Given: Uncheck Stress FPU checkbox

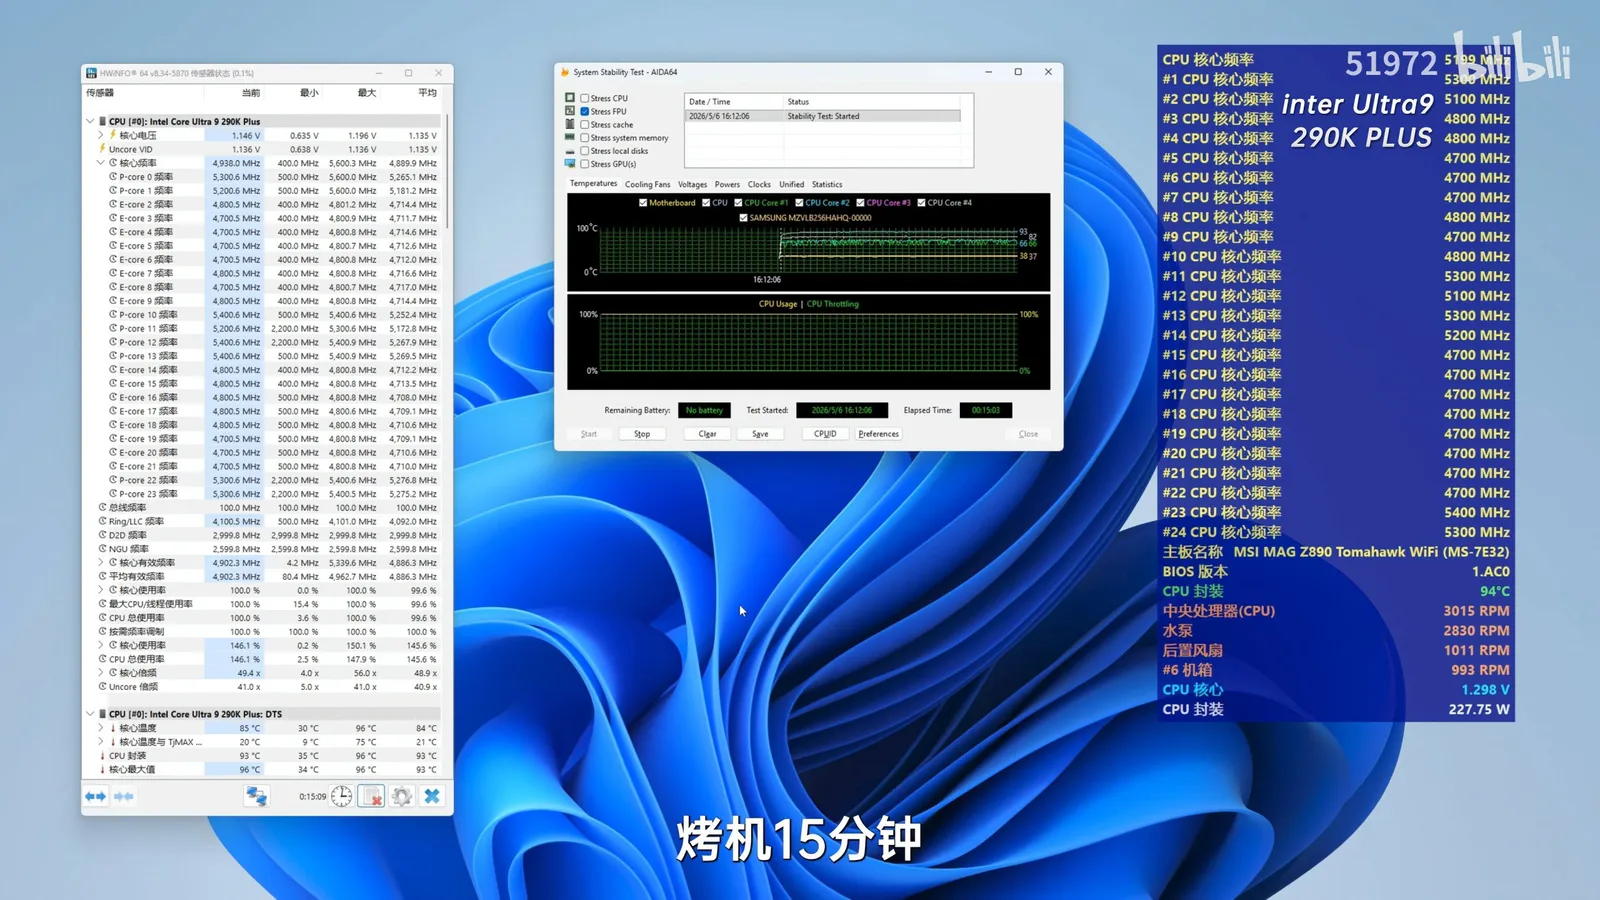Looking at the screenshot, I should tap(584, 111).
